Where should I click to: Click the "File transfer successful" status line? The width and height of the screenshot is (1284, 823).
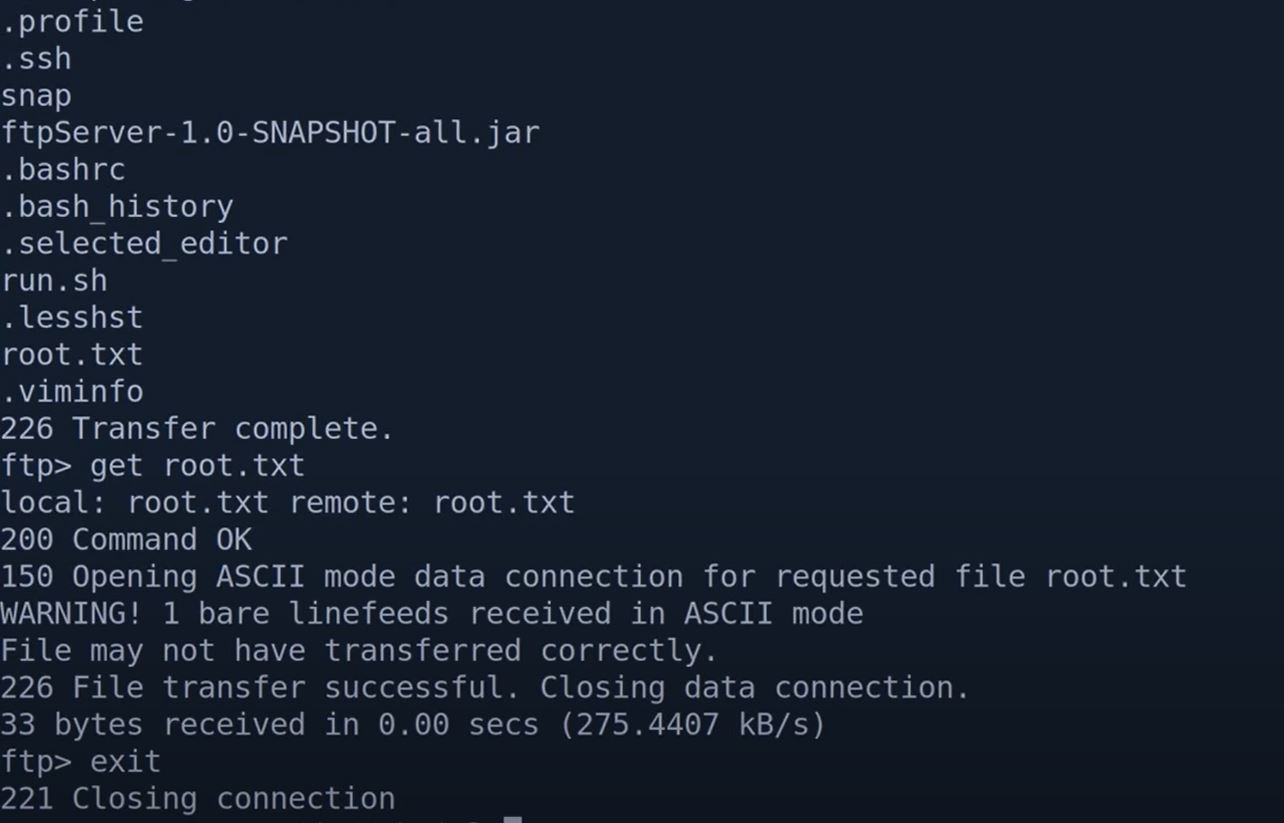[485, 688]
